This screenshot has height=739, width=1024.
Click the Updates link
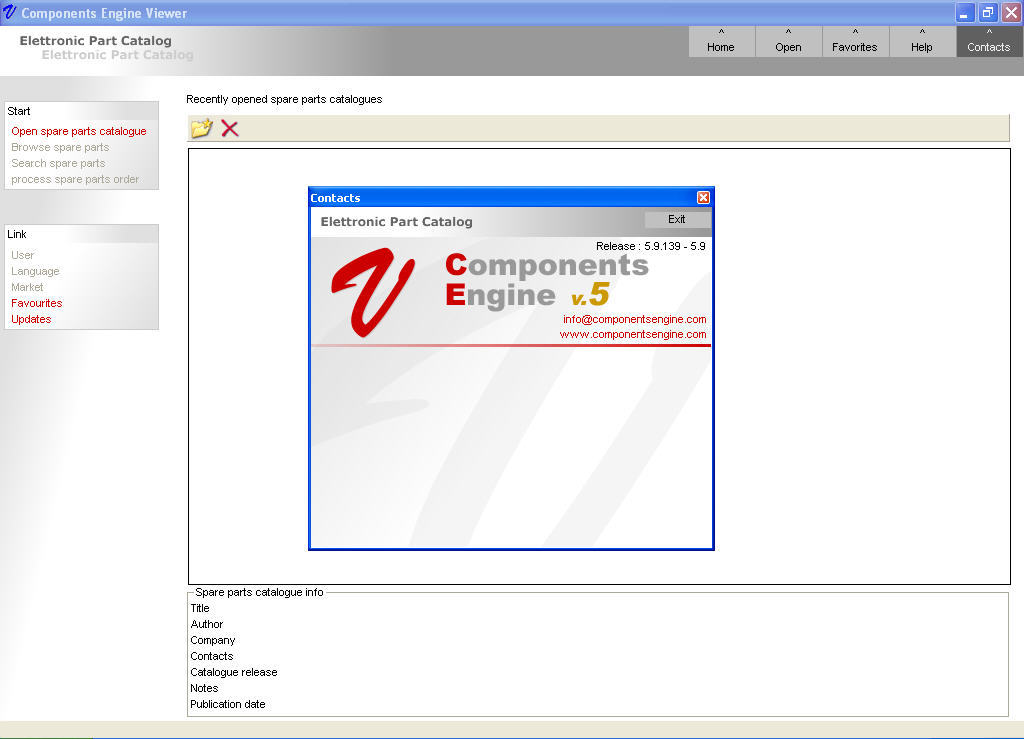point(31,319)
